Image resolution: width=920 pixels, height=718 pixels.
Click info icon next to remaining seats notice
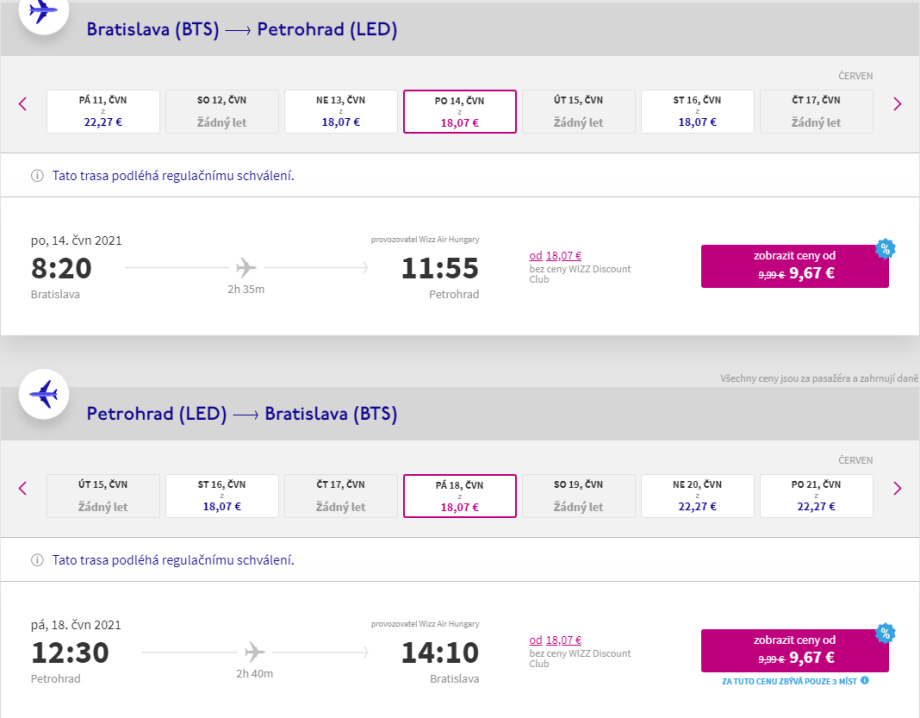click(x=865, y=681)
